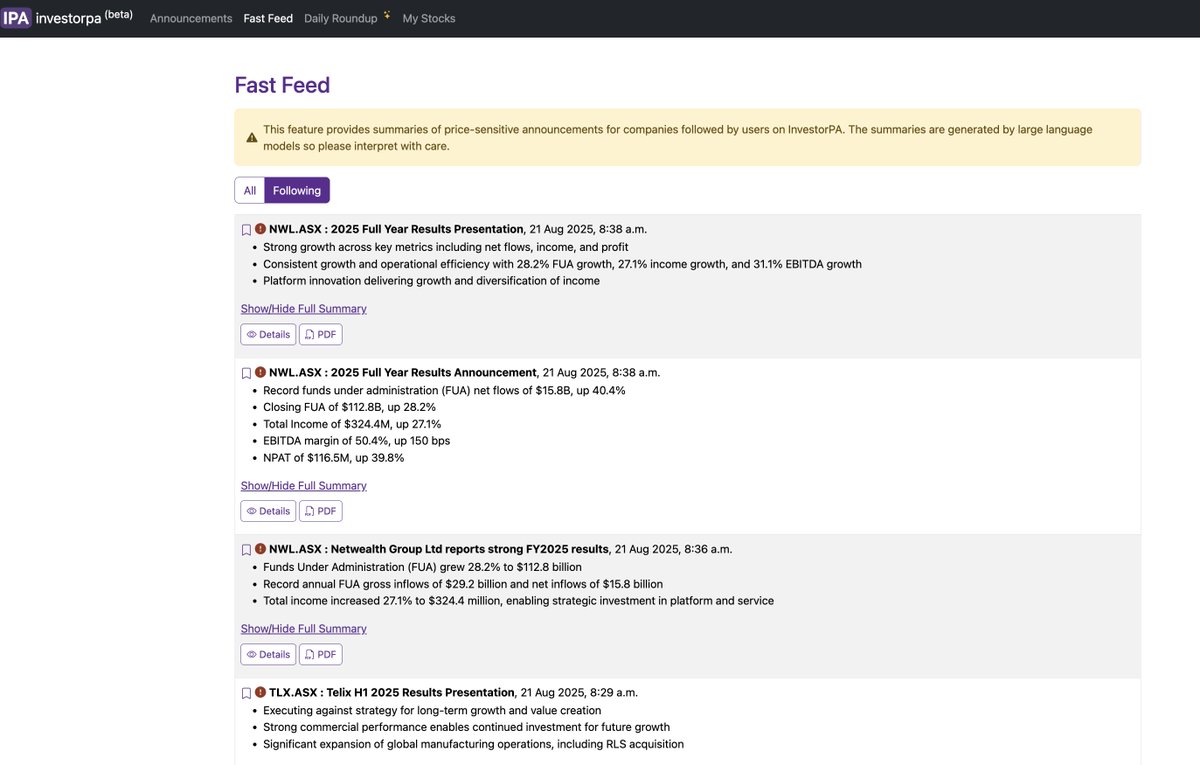Click the red alert icon on Telix H1 2025 Results
The width and height of the screenshot is (1200, 765).
tap(260, 692)
